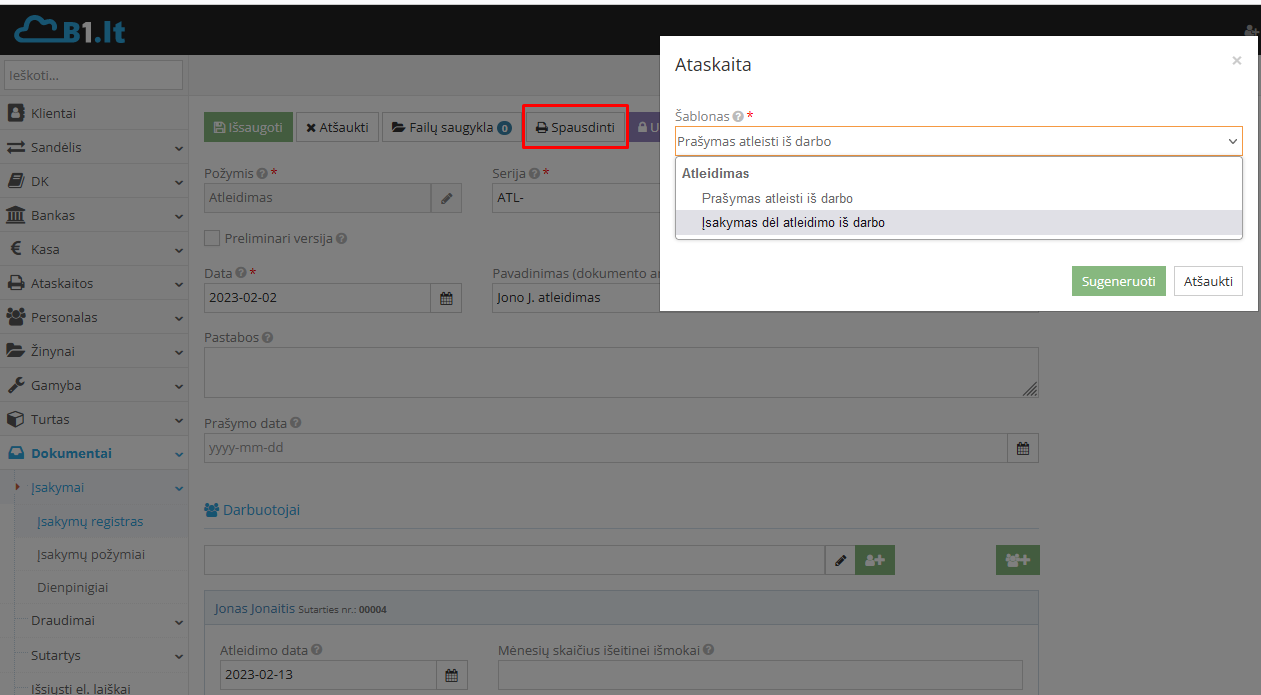Click calendar icon beside Atleidimo data

click(x=451, y=675)
